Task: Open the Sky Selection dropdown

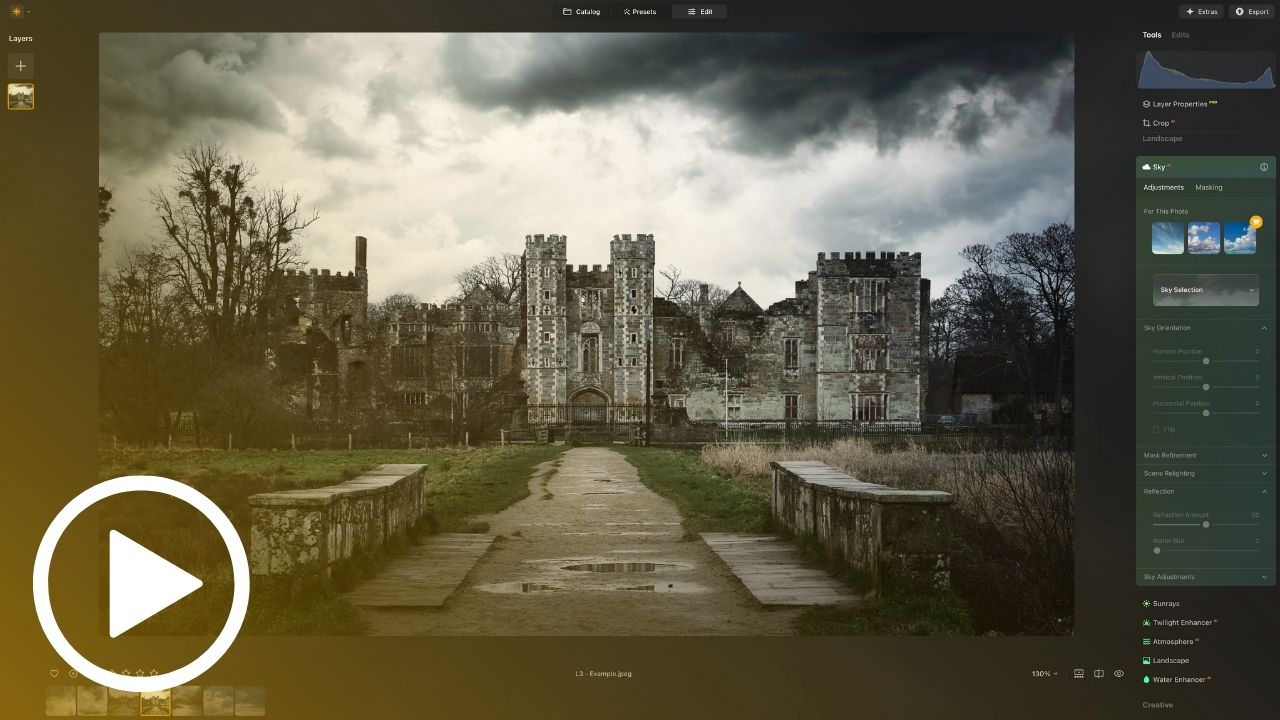Action: pyautogui.click(x=1206, y=290)
